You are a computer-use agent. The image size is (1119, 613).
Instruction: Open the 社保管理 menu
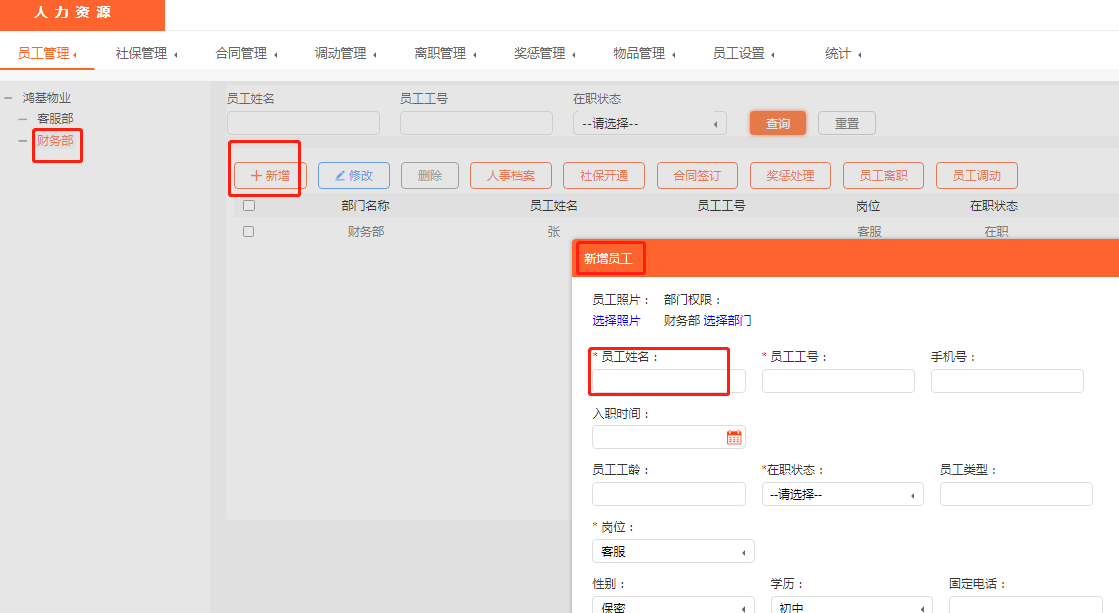(146, 54)
